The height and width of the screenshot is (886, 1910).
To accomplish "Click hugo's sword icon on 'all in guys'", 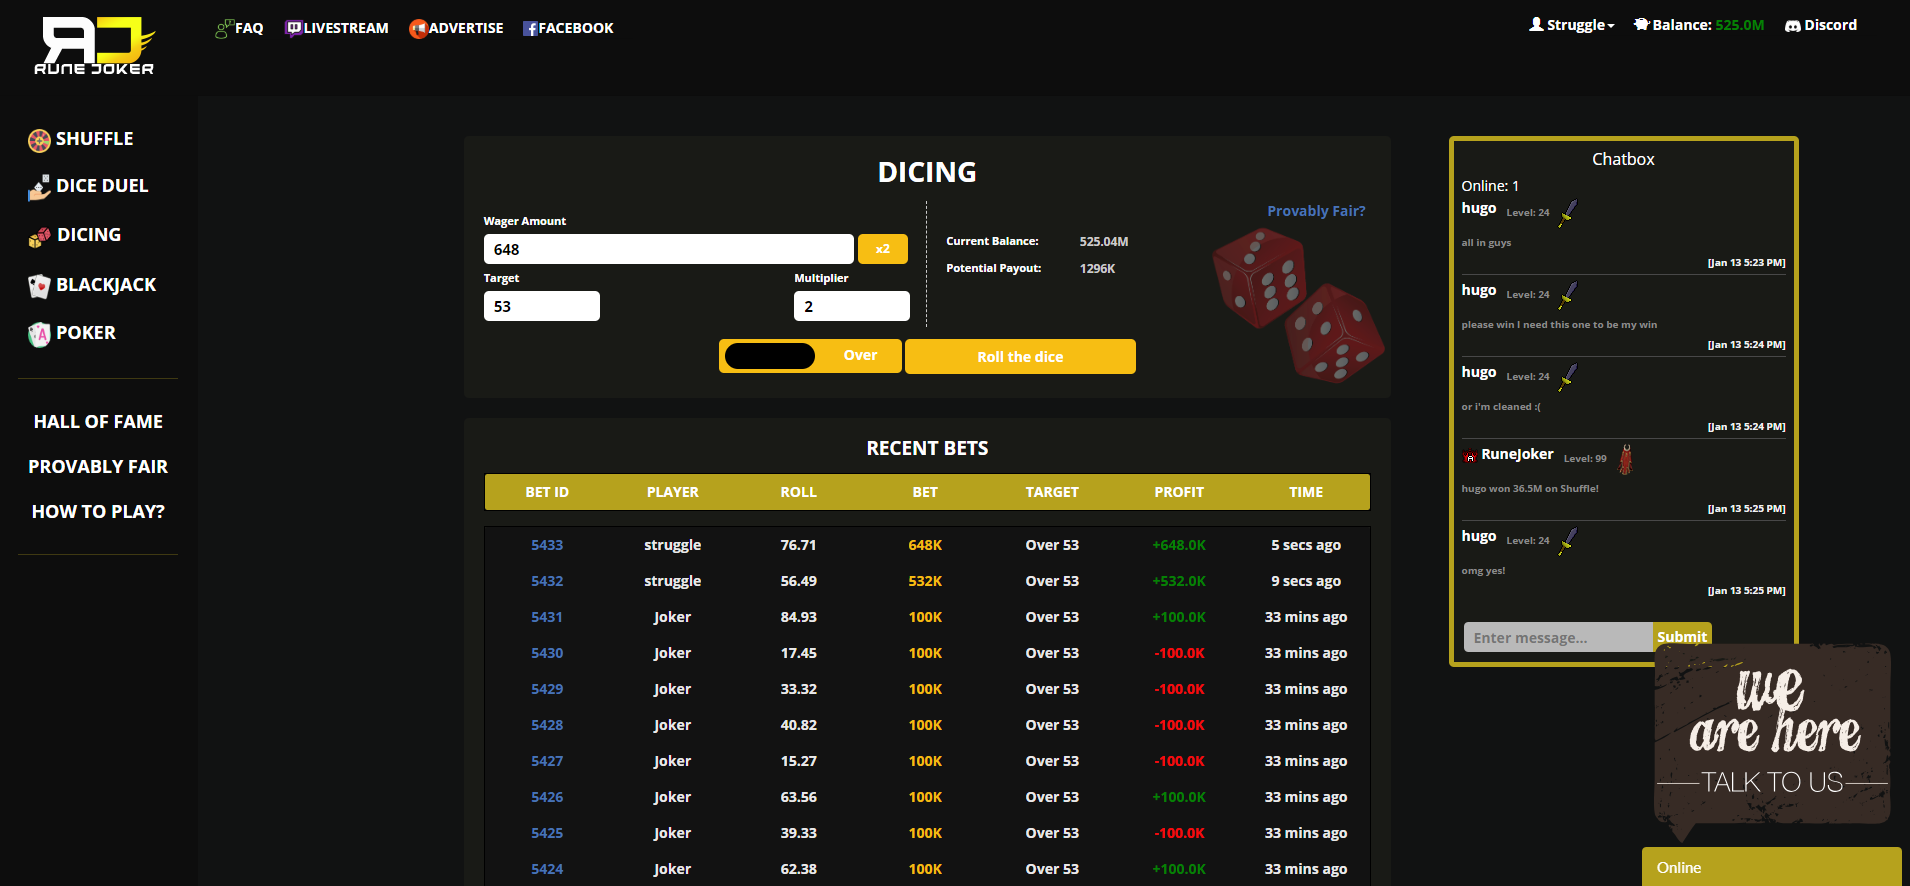I will click(x=1568, y=213).
